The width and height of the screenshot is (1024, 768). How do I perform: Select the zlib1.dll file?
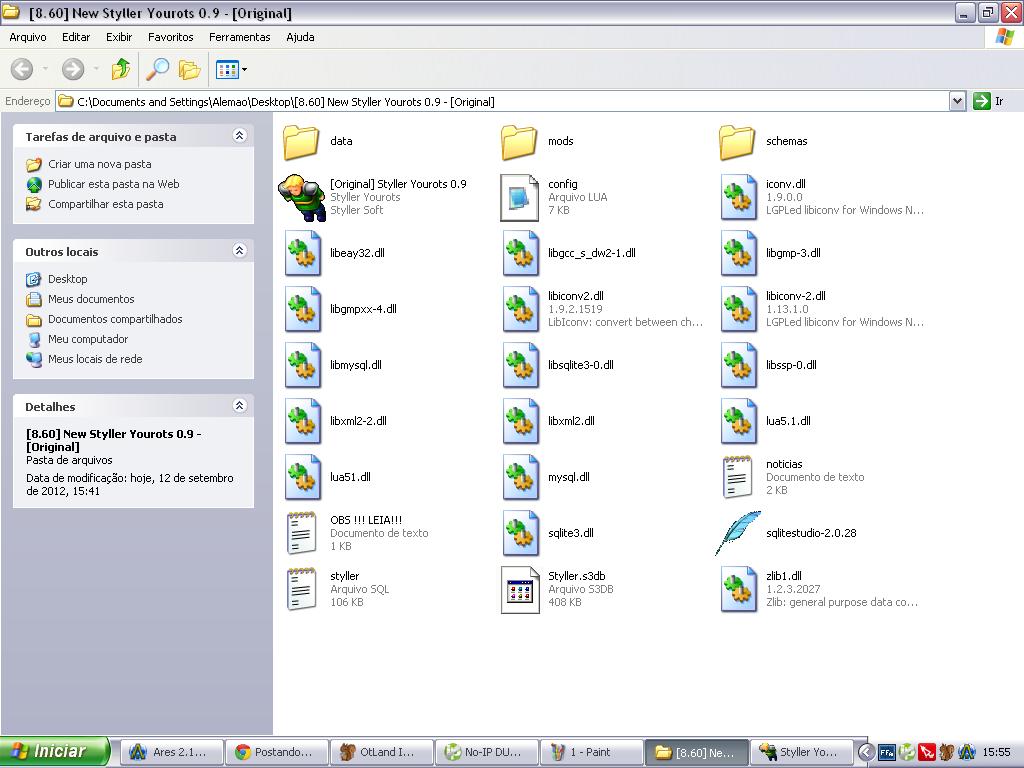click(819, 590)
